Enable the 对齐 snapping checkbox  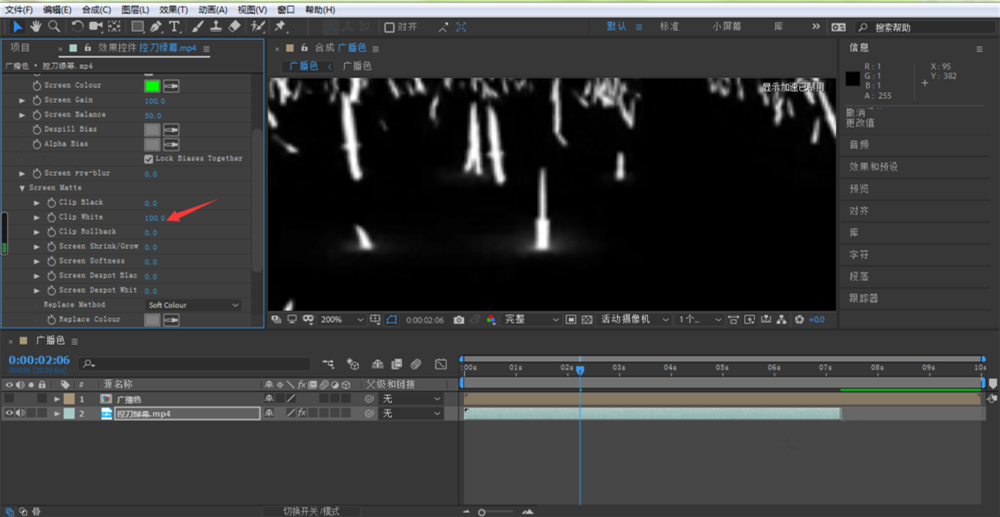390,27
